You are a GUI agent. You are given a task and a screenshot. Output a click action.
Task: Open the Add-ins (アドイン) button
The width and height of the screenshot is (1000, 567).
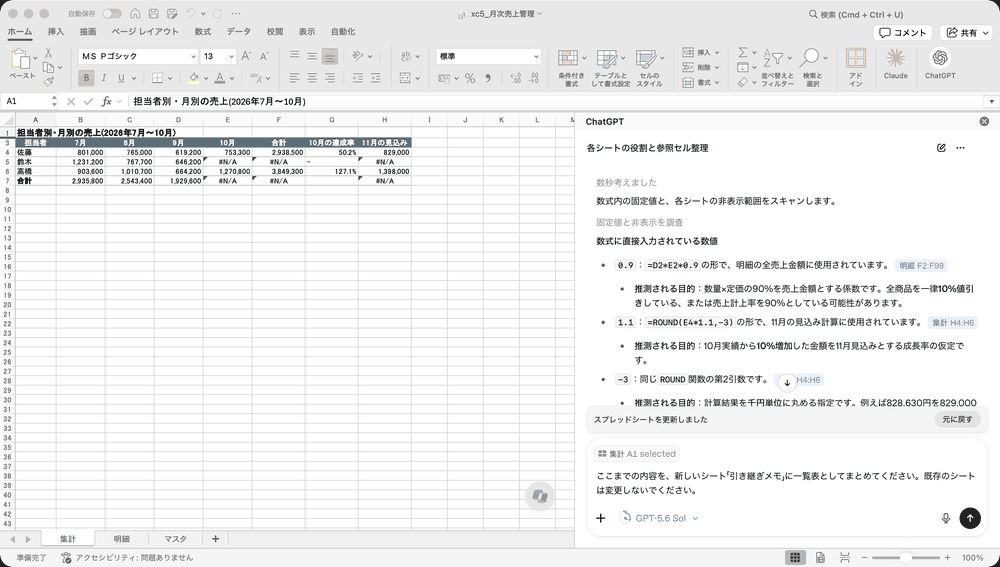(x=856, y=66)
